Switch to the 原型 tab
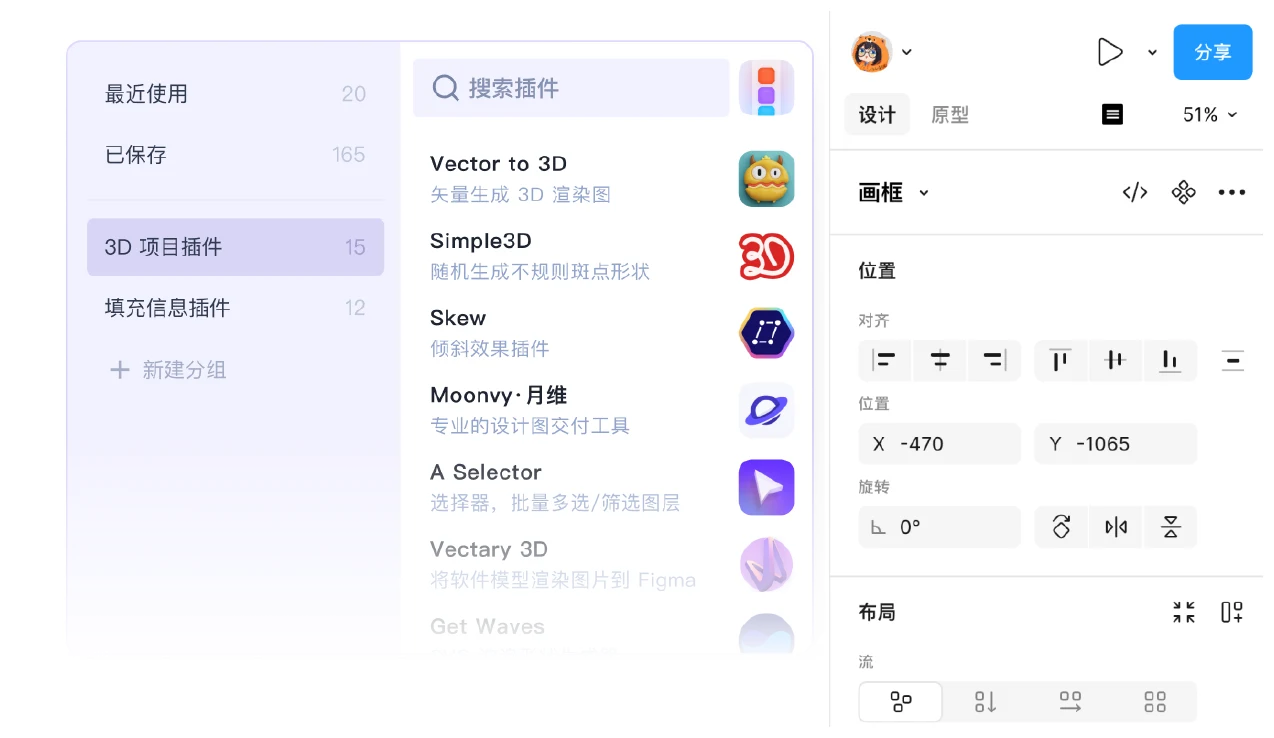Screen dimensions: 1274x738 (x=950, y=115)
